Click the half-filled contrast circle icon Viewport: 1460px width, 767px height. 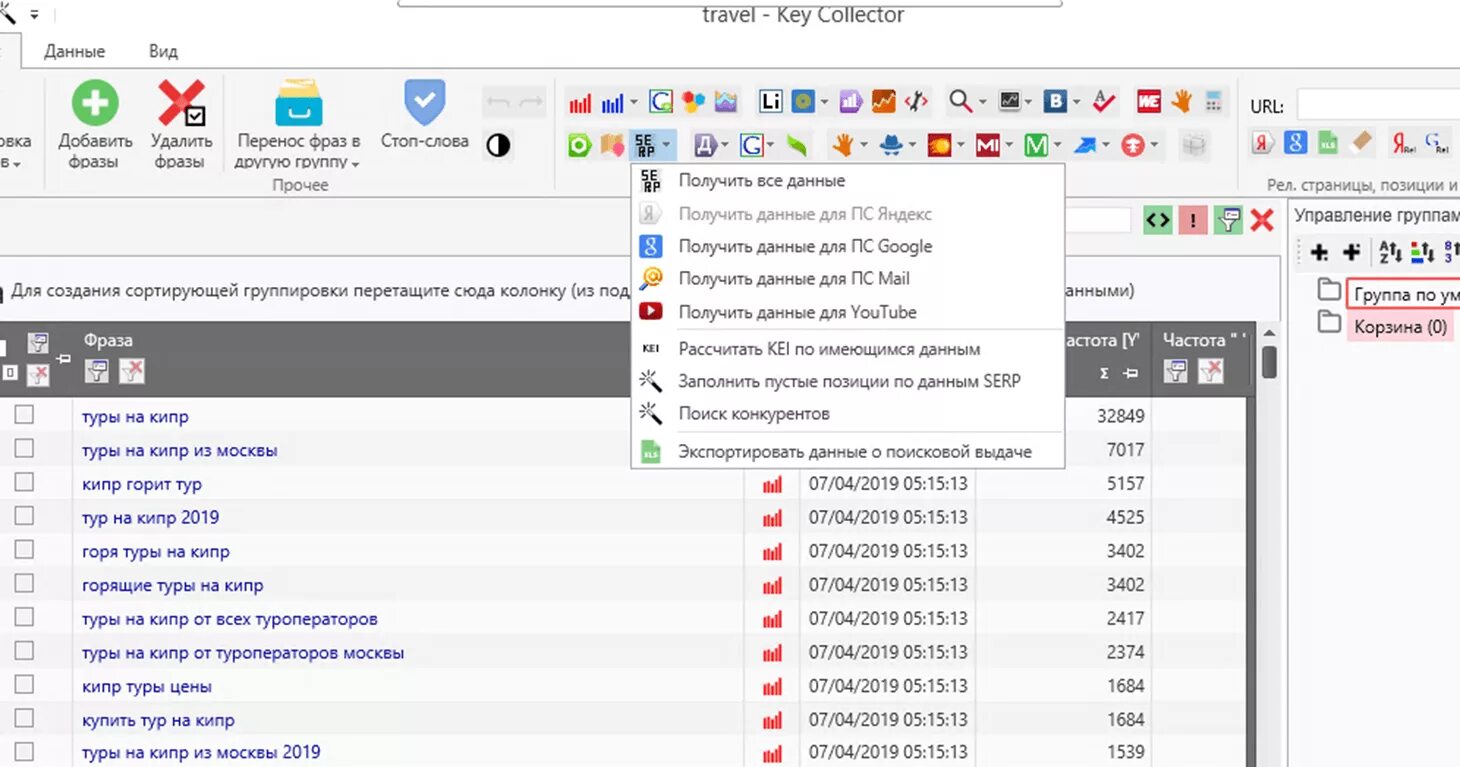tap(498, 145)
